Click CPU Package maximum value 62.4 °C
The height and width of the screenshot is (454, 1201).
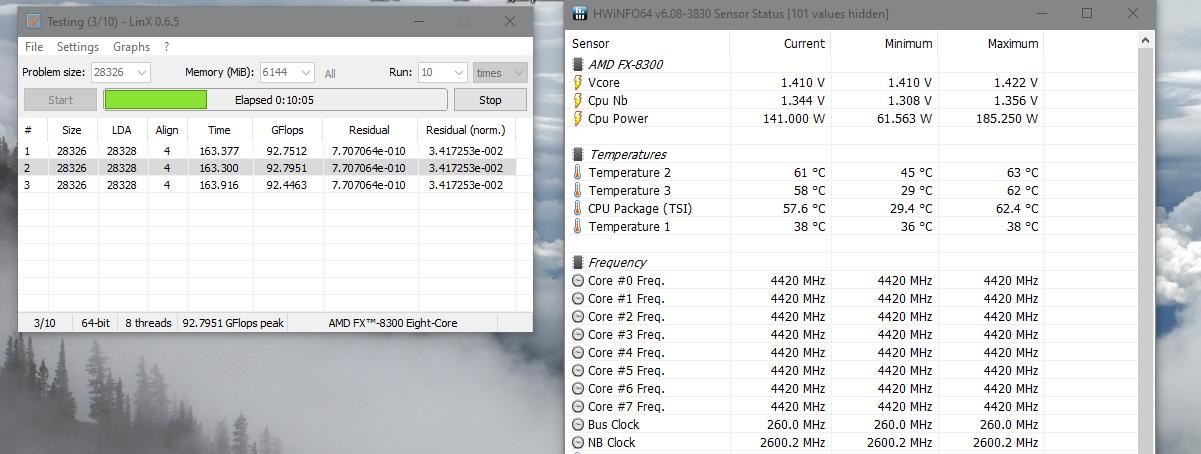click(x=1010, y=208)
